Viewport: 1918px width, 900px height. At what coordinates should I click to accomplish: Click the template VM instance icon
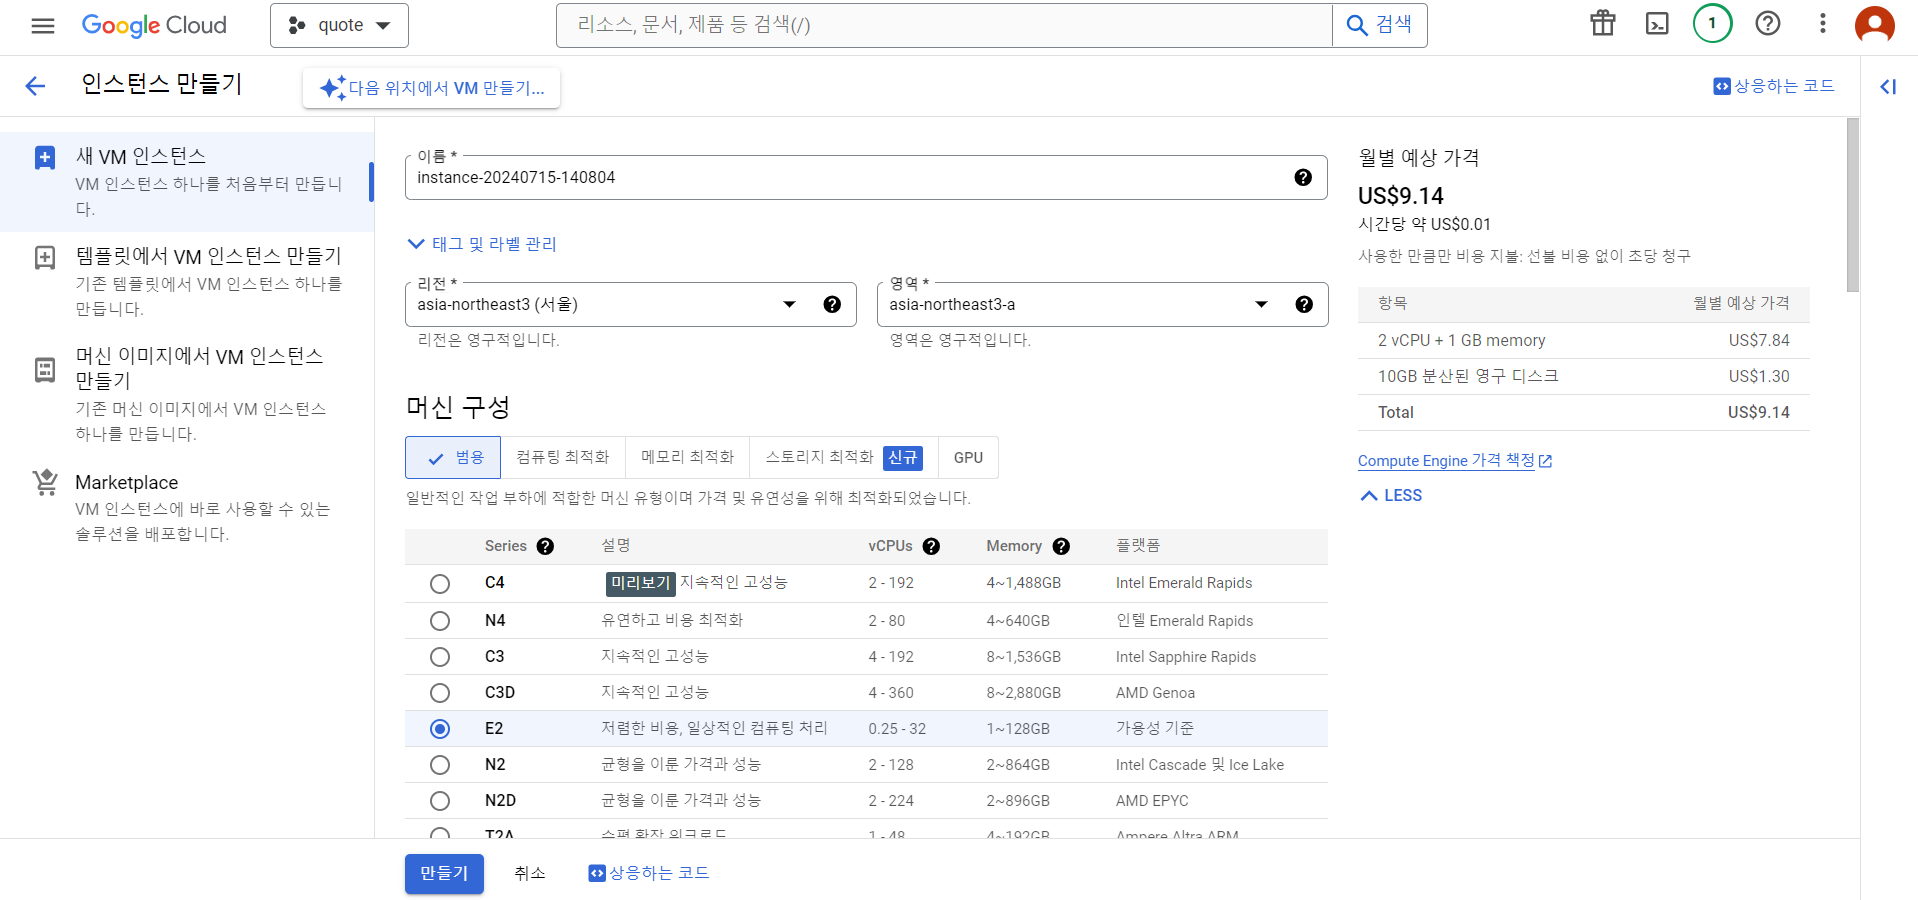(x=45, y=258)
